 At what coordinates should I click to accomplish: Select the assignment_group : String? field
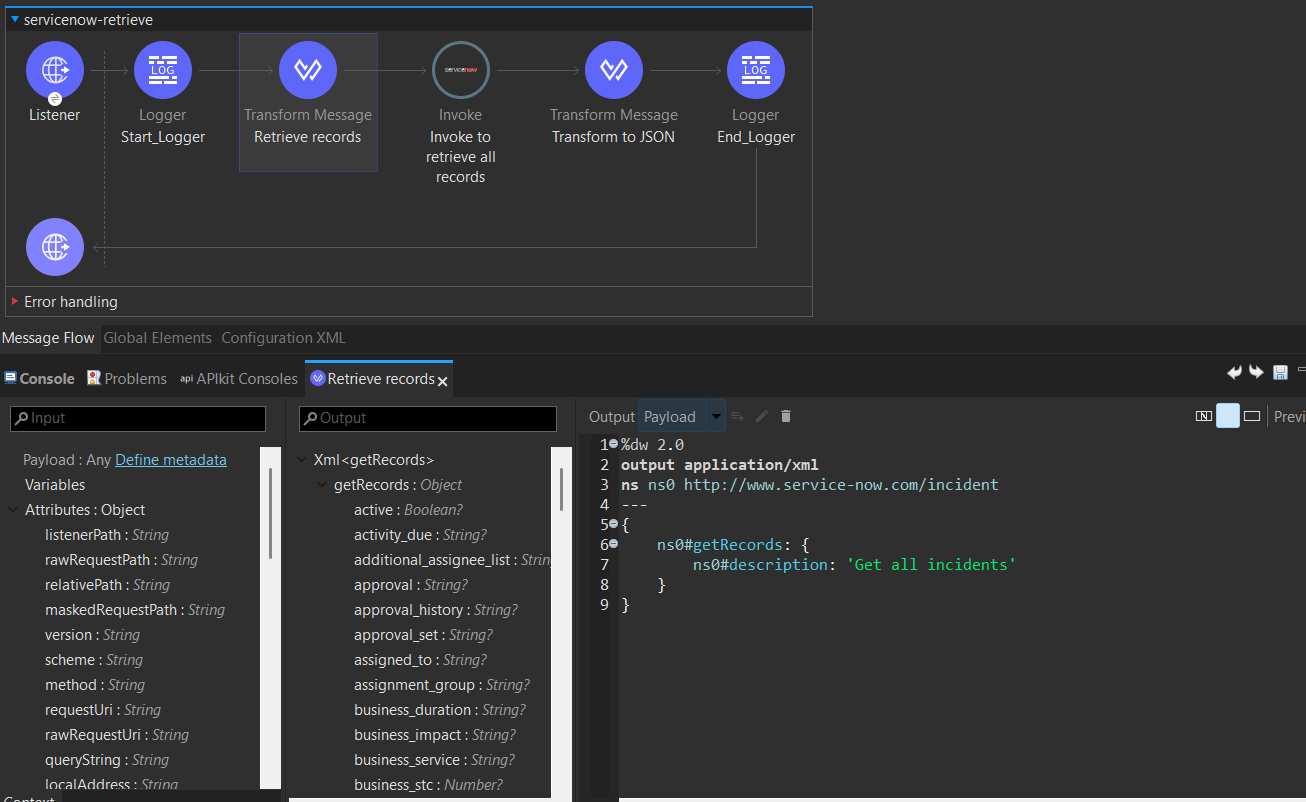click(x=442, y=685)
